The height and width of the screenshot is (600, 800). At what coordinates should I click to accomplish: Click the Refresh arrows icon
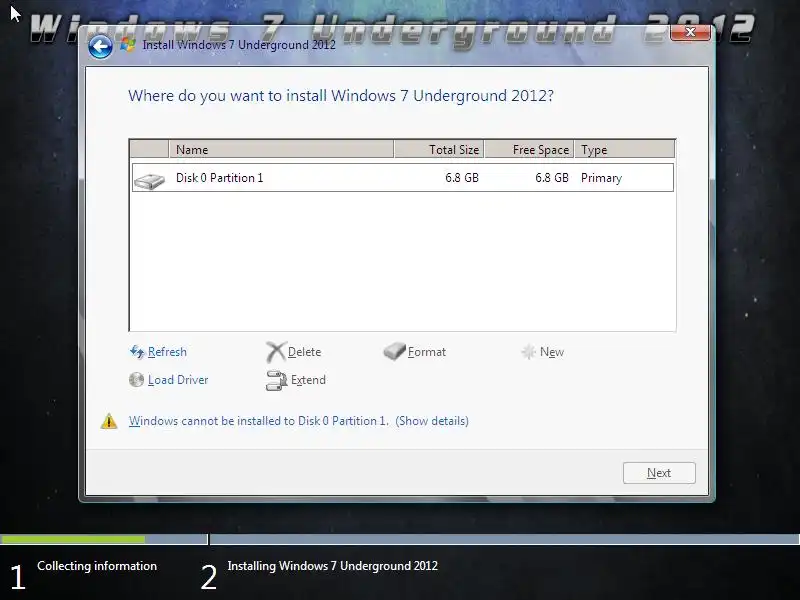[137, 352]
